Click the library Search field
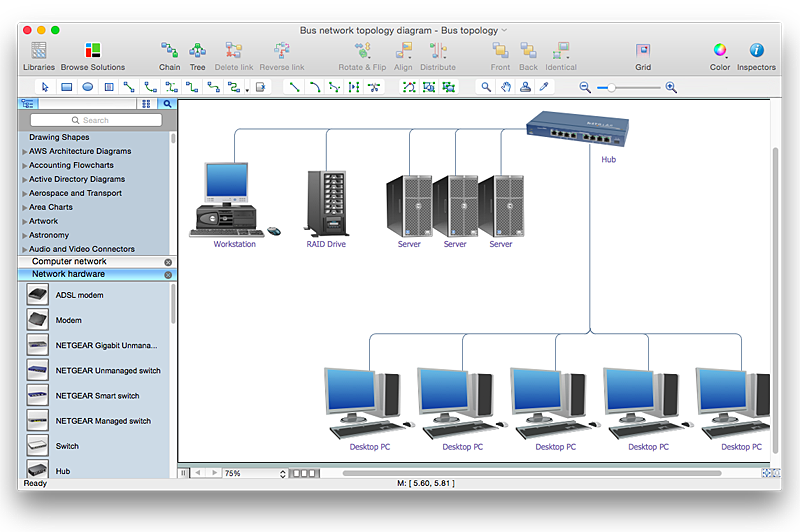800x532 pixels. (96, 120)
